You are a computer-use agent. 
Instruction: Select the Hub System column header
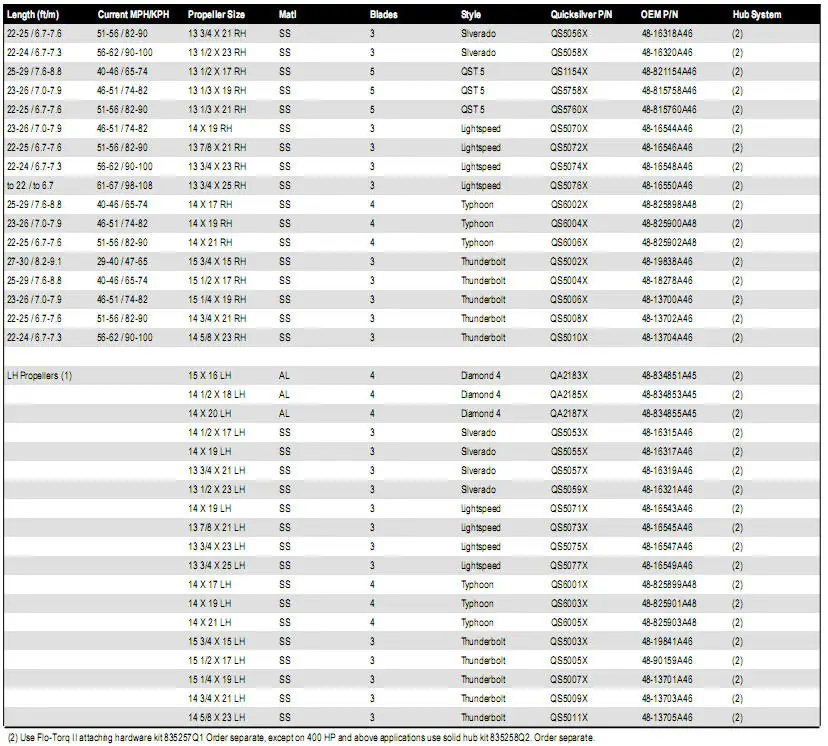tap(756, 15)
